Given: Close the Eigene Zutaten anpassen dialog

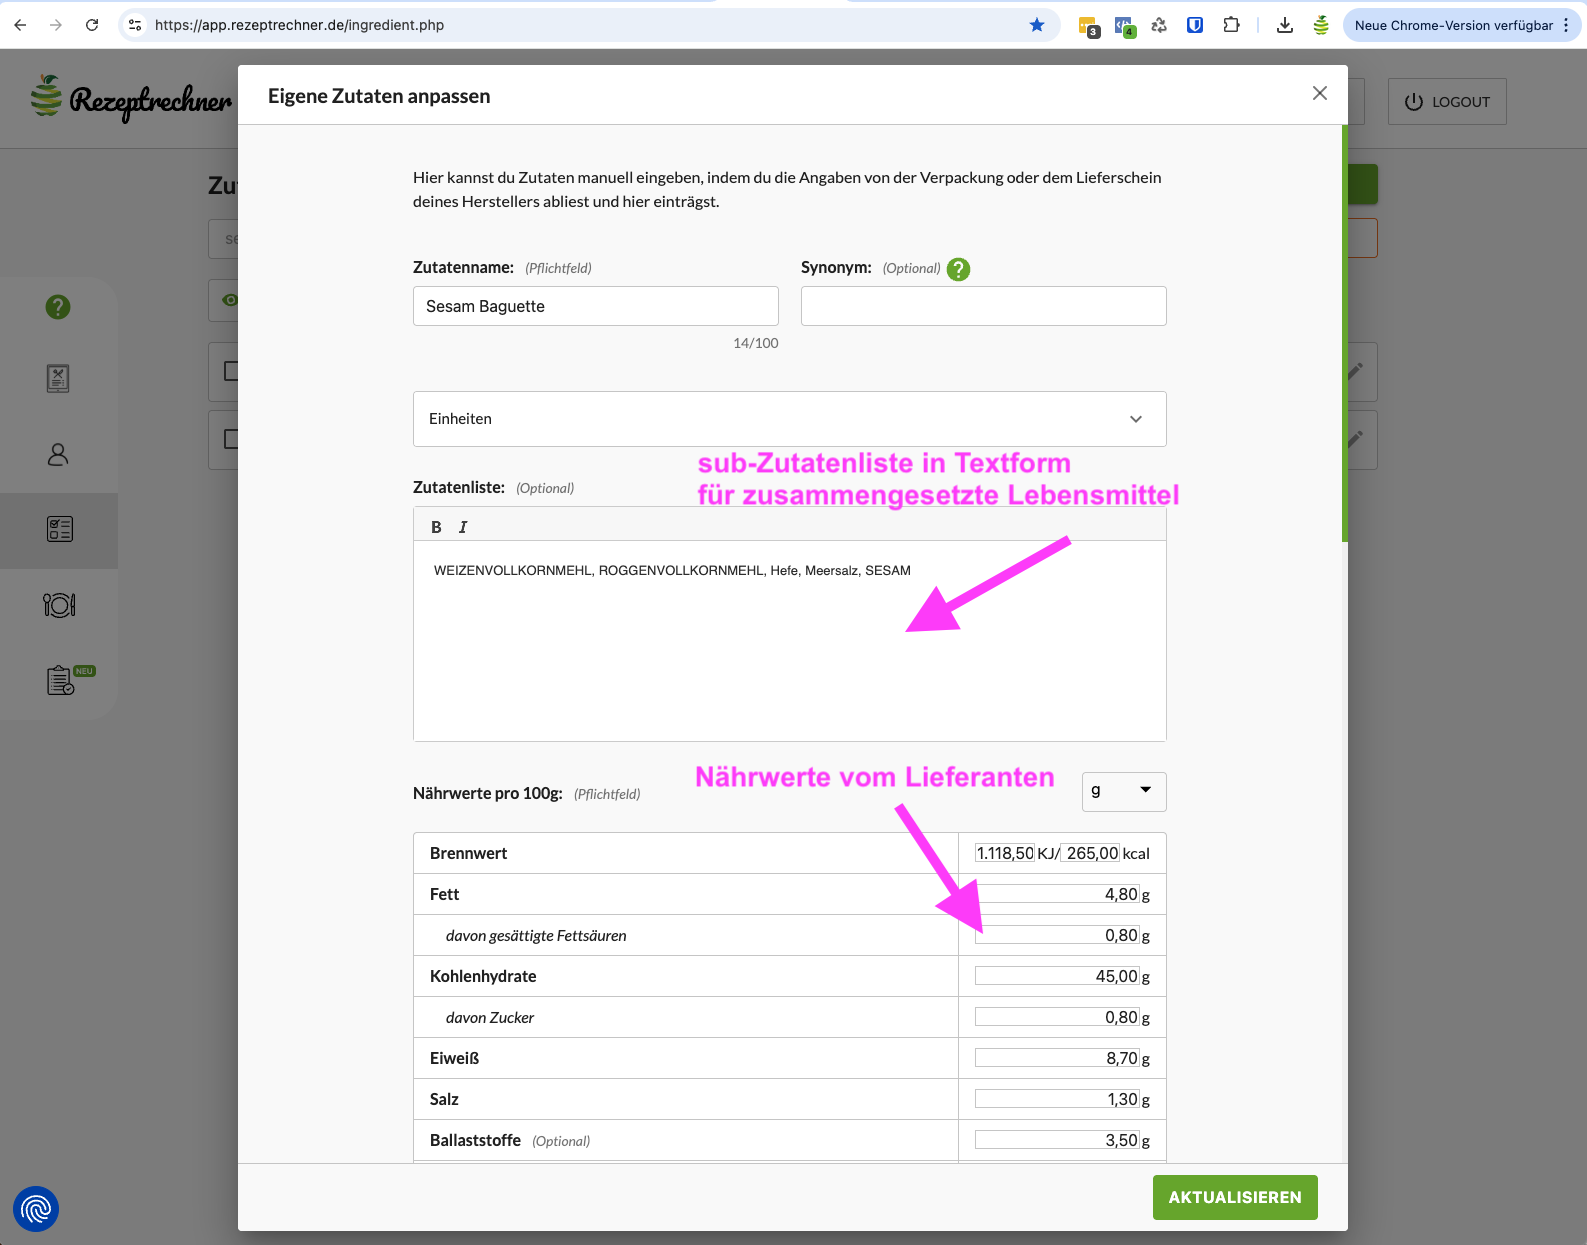Looking at the screenshot, I should (1319, 93).
